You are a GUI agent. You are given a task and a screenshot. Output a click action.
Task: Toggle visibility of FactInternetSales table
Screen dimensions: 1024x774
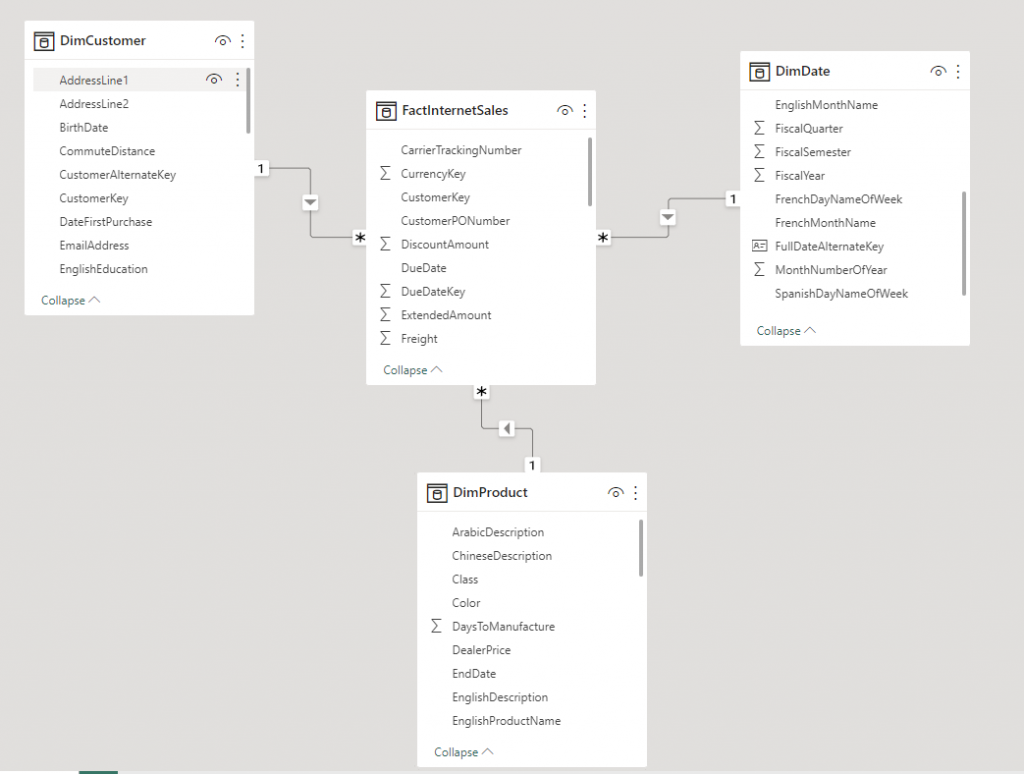(564, 111)
